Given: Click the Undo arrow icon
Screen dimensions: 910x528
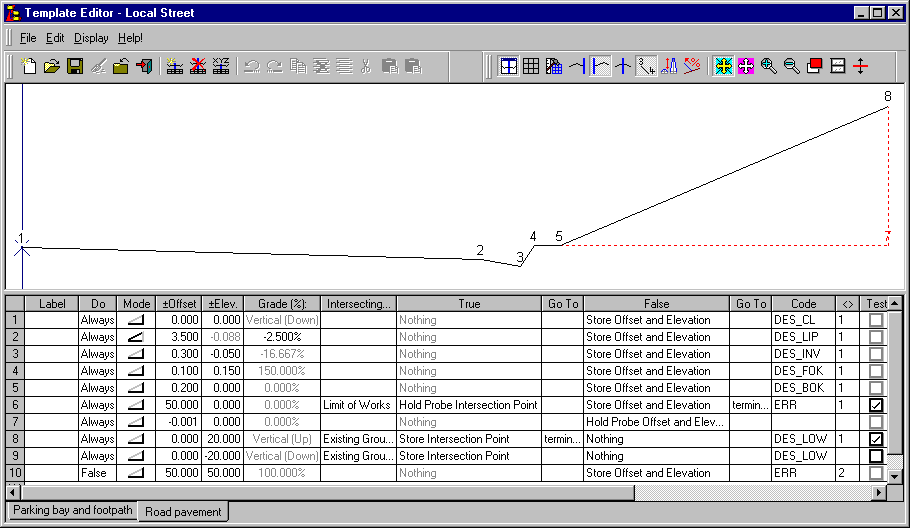Looking at the screenshot, I should tap(252, 66).
